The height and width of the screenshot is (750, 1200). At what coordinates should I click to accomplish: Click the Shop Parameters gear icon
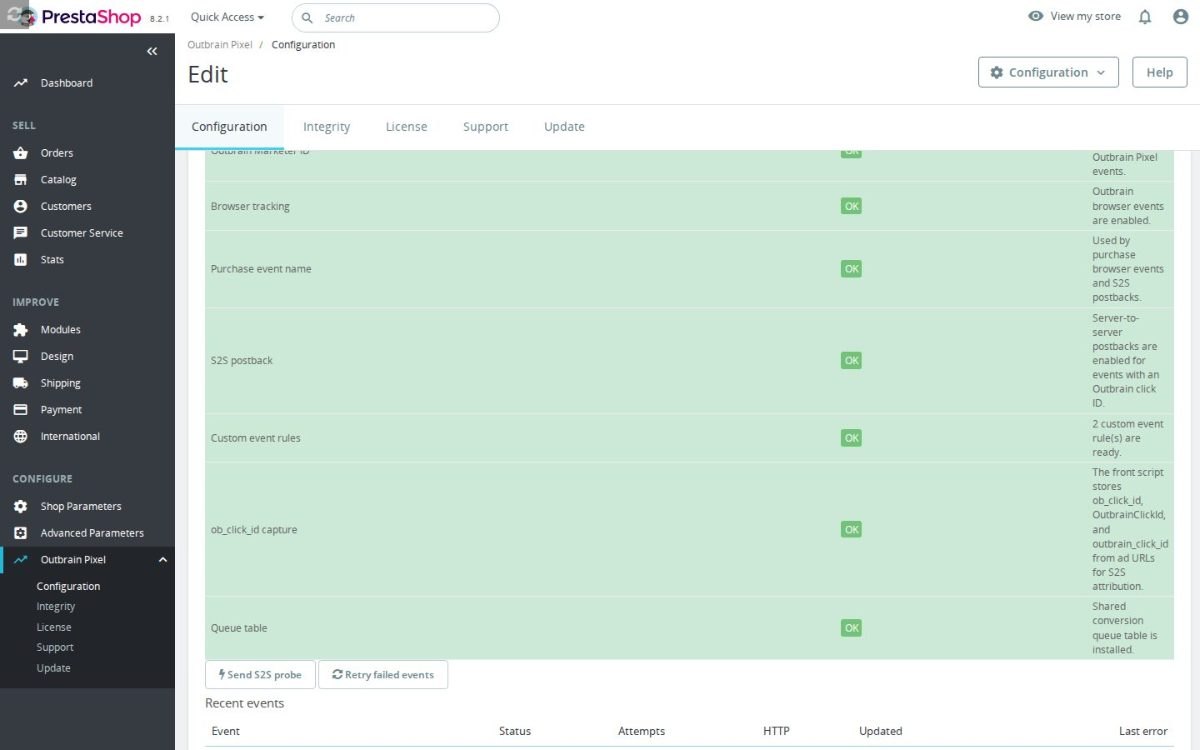20,506
